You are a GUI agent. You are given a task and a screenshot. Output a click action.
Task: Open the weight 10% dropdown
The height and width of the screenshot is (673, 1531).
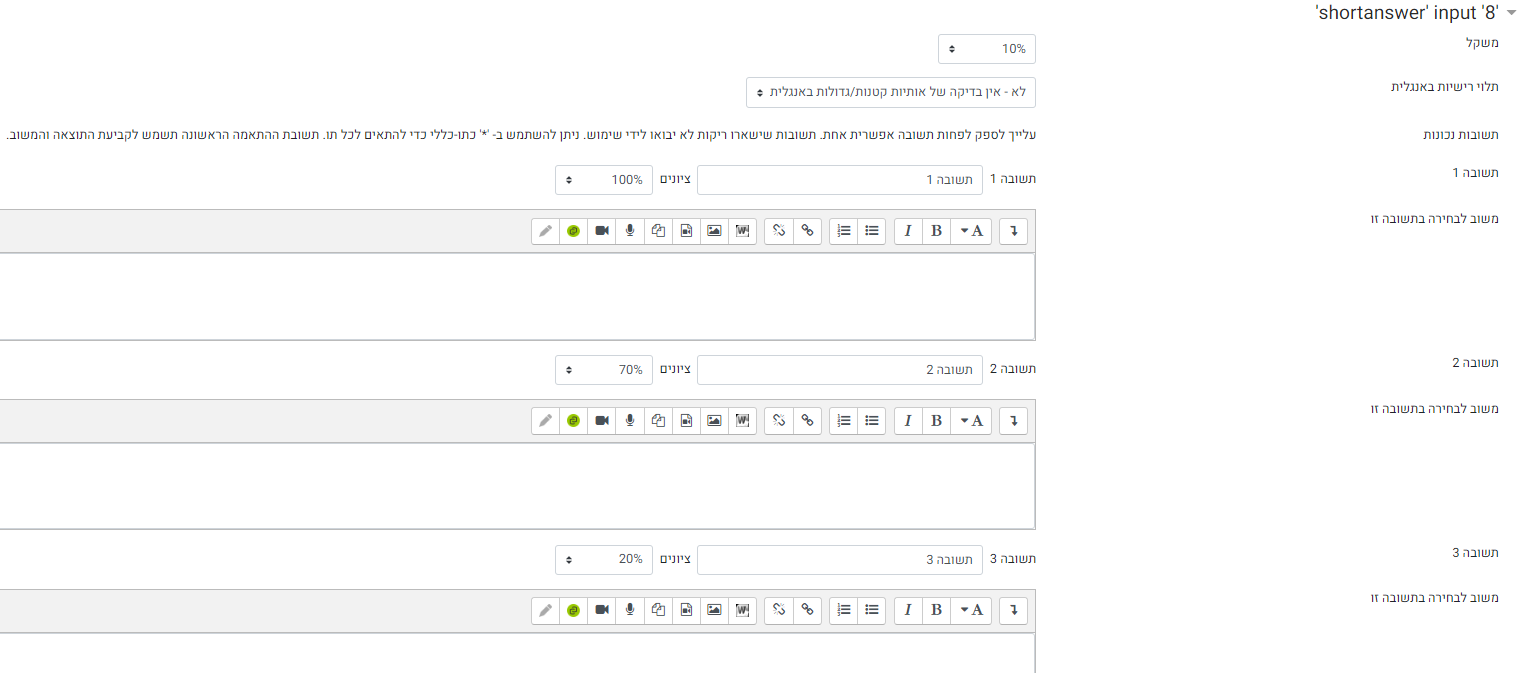(x=987, y=49)
